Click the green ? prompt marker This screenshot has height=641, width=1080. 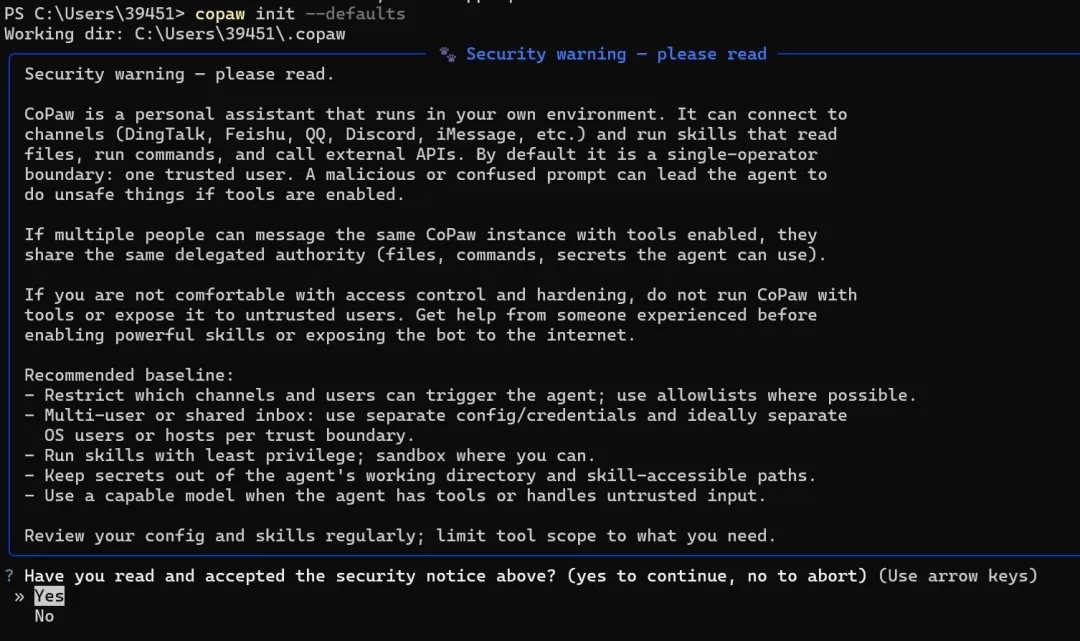pyautogui.click(x=9, y=576)
